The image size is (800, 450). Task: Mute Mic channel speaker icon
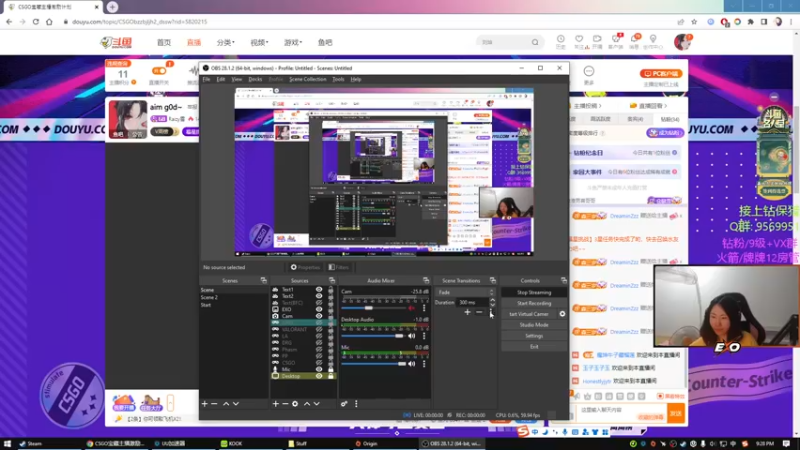(412, 364)
